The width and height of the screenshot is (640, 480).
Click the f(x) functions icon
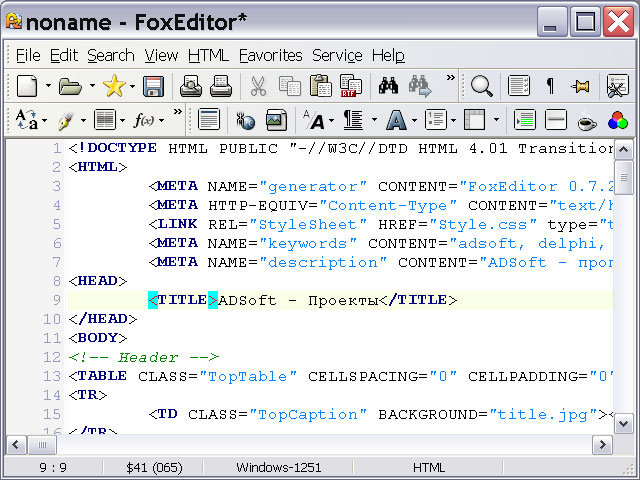coord(144,120)
